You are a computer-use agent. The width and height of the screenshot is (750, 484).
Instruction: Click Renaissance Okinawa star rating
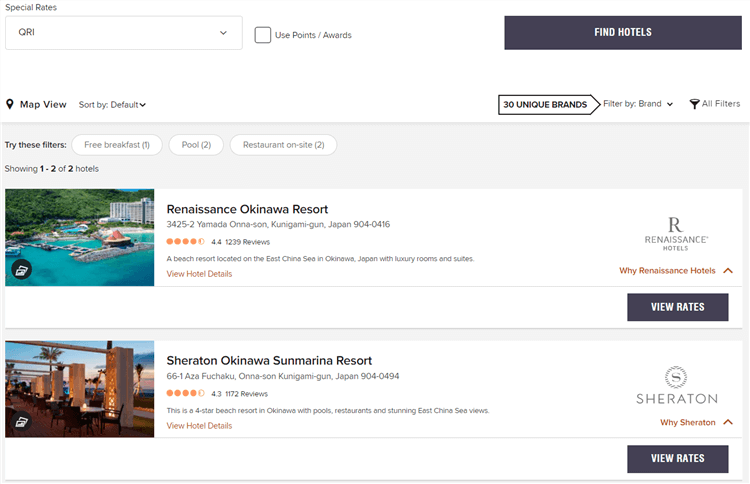coord(185,242)
